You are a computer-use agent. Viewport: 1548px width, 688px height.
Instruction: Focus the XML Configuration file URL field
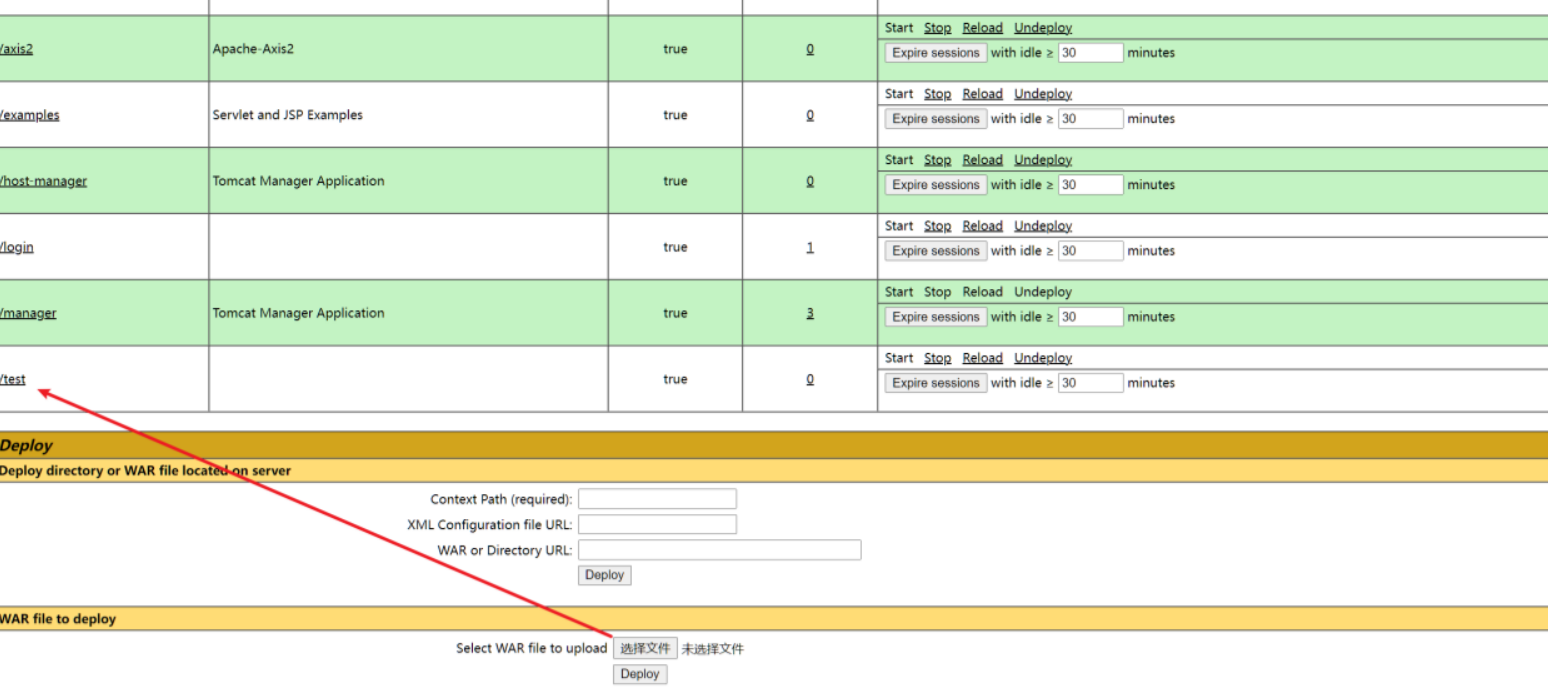coord(657,525)
